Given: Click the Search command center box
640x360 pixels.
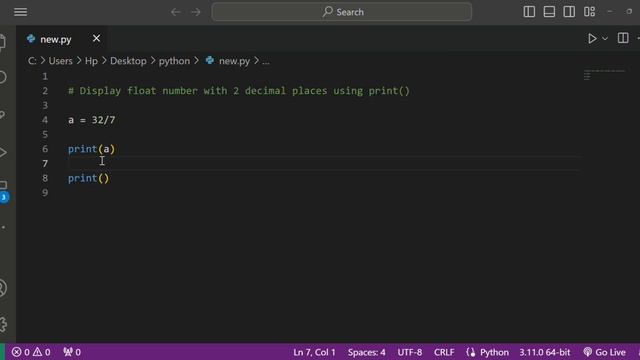Looking at the screenshot, I should 342,12.
